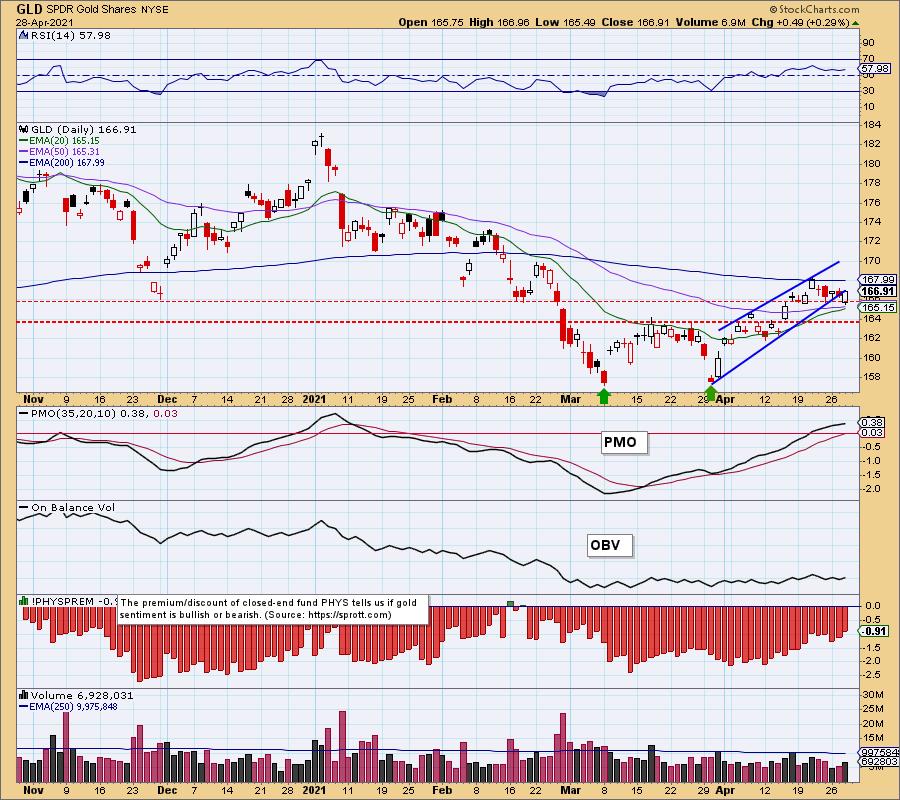Image resolution: width=900 pixels, height=800 pixels.
Task: Click the green histogram icon beside !PHYSPREM
Action: pos(24,601)
